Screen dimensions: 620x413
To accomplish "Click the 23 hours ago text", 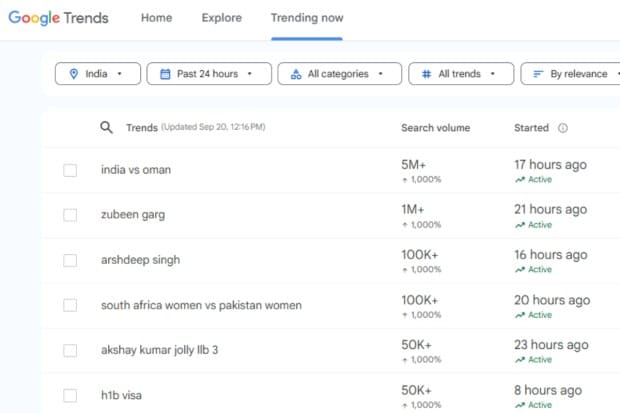I will click(x=551, y=345).
